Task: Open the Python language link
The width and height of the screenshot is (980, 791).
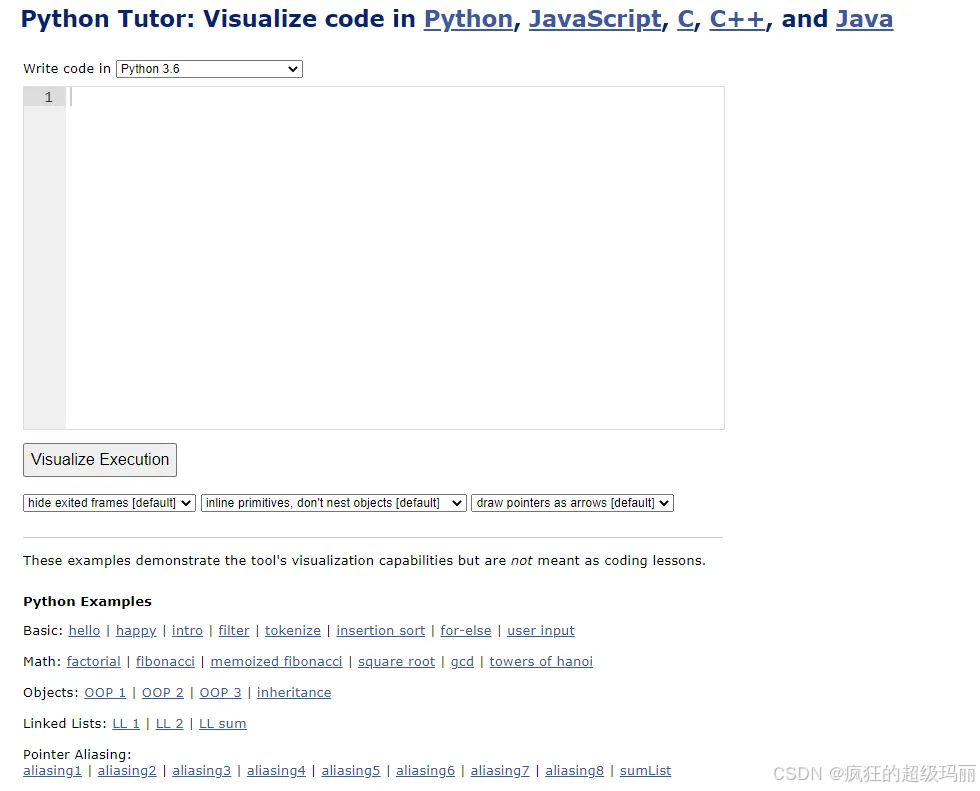Action: pos(468,19)
